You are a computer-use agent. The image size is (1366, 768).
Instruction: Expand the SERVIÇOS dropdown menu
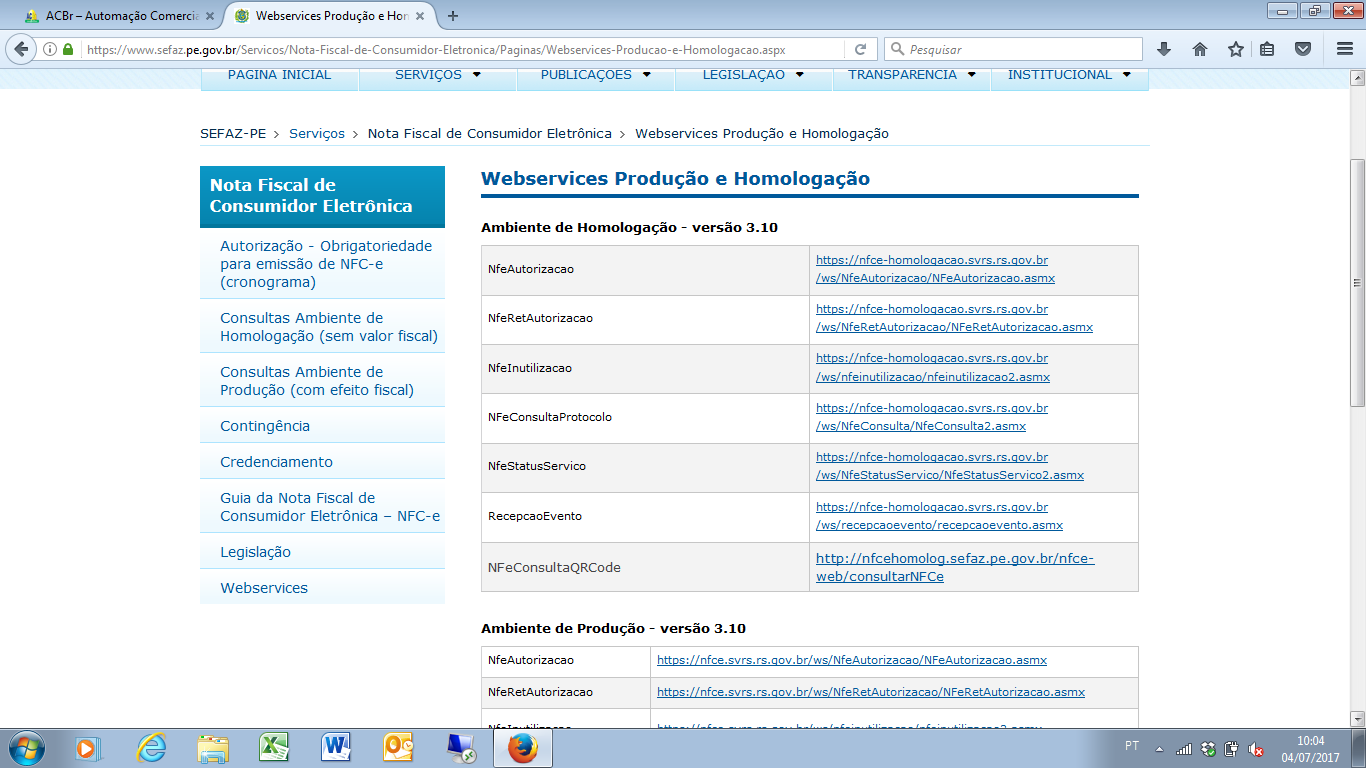[438, 75]
